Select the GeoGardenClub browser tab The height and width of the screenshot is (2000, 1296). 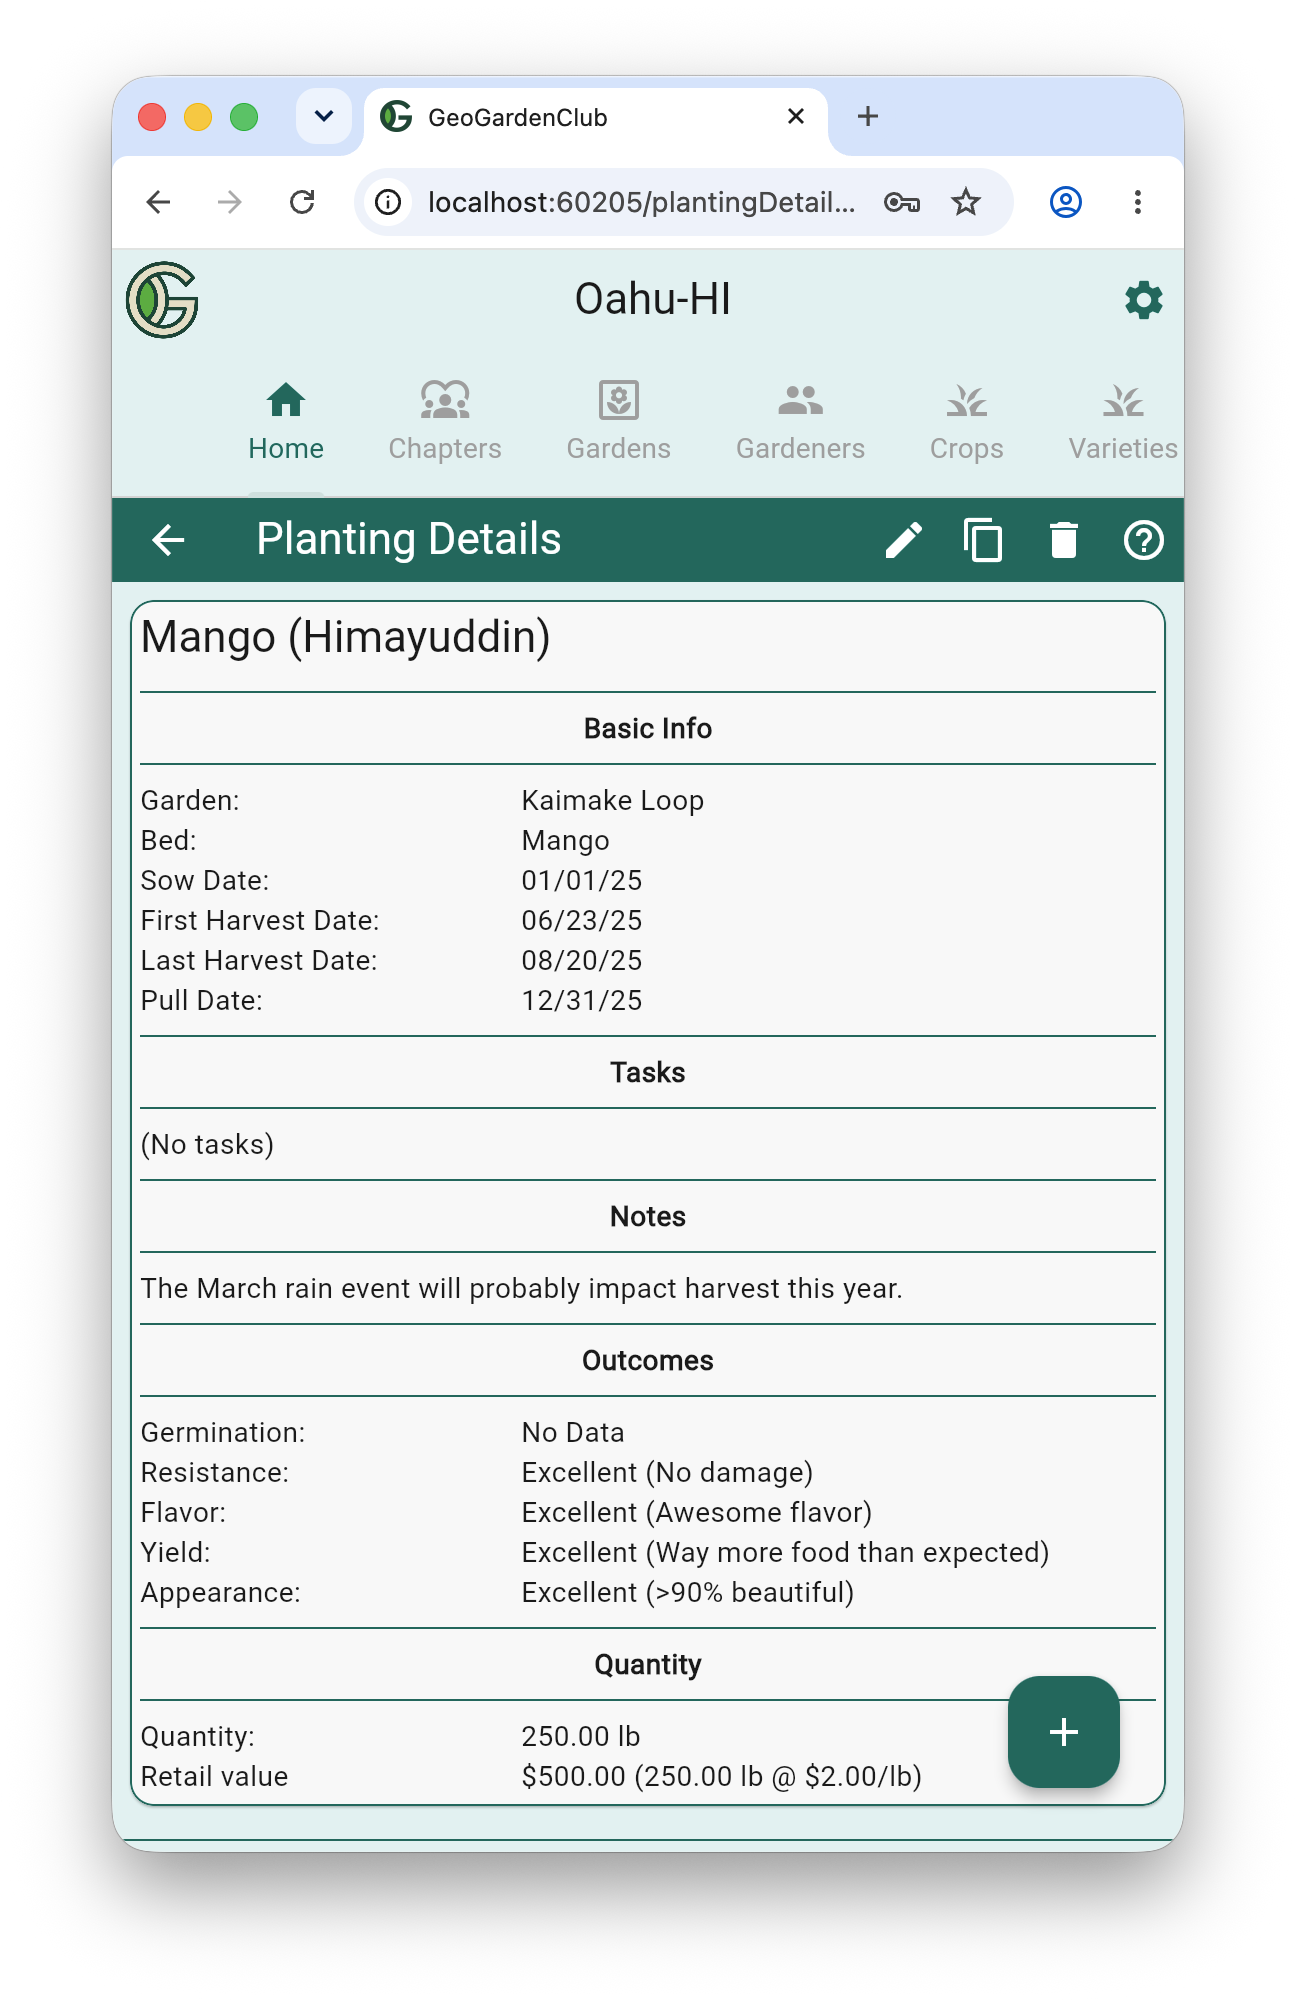coord(595,118)
